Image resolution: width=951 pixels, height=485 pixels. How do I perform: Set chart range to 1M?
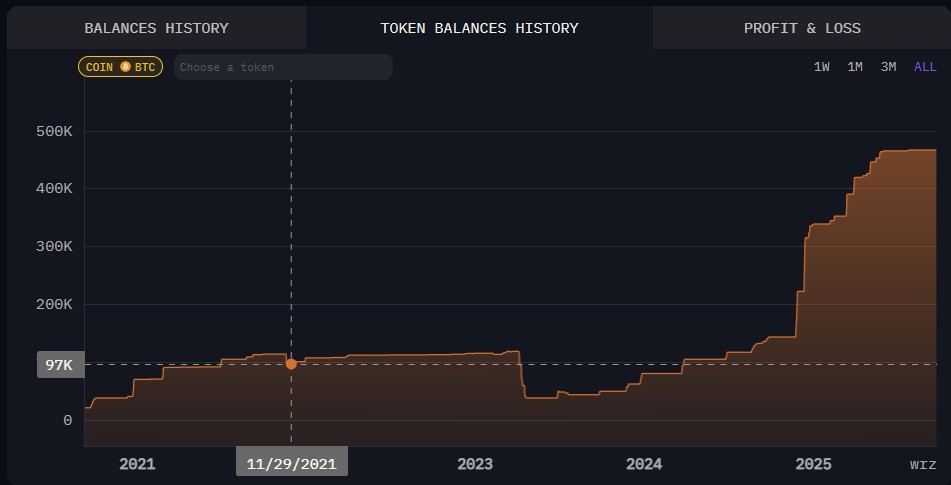855,67
